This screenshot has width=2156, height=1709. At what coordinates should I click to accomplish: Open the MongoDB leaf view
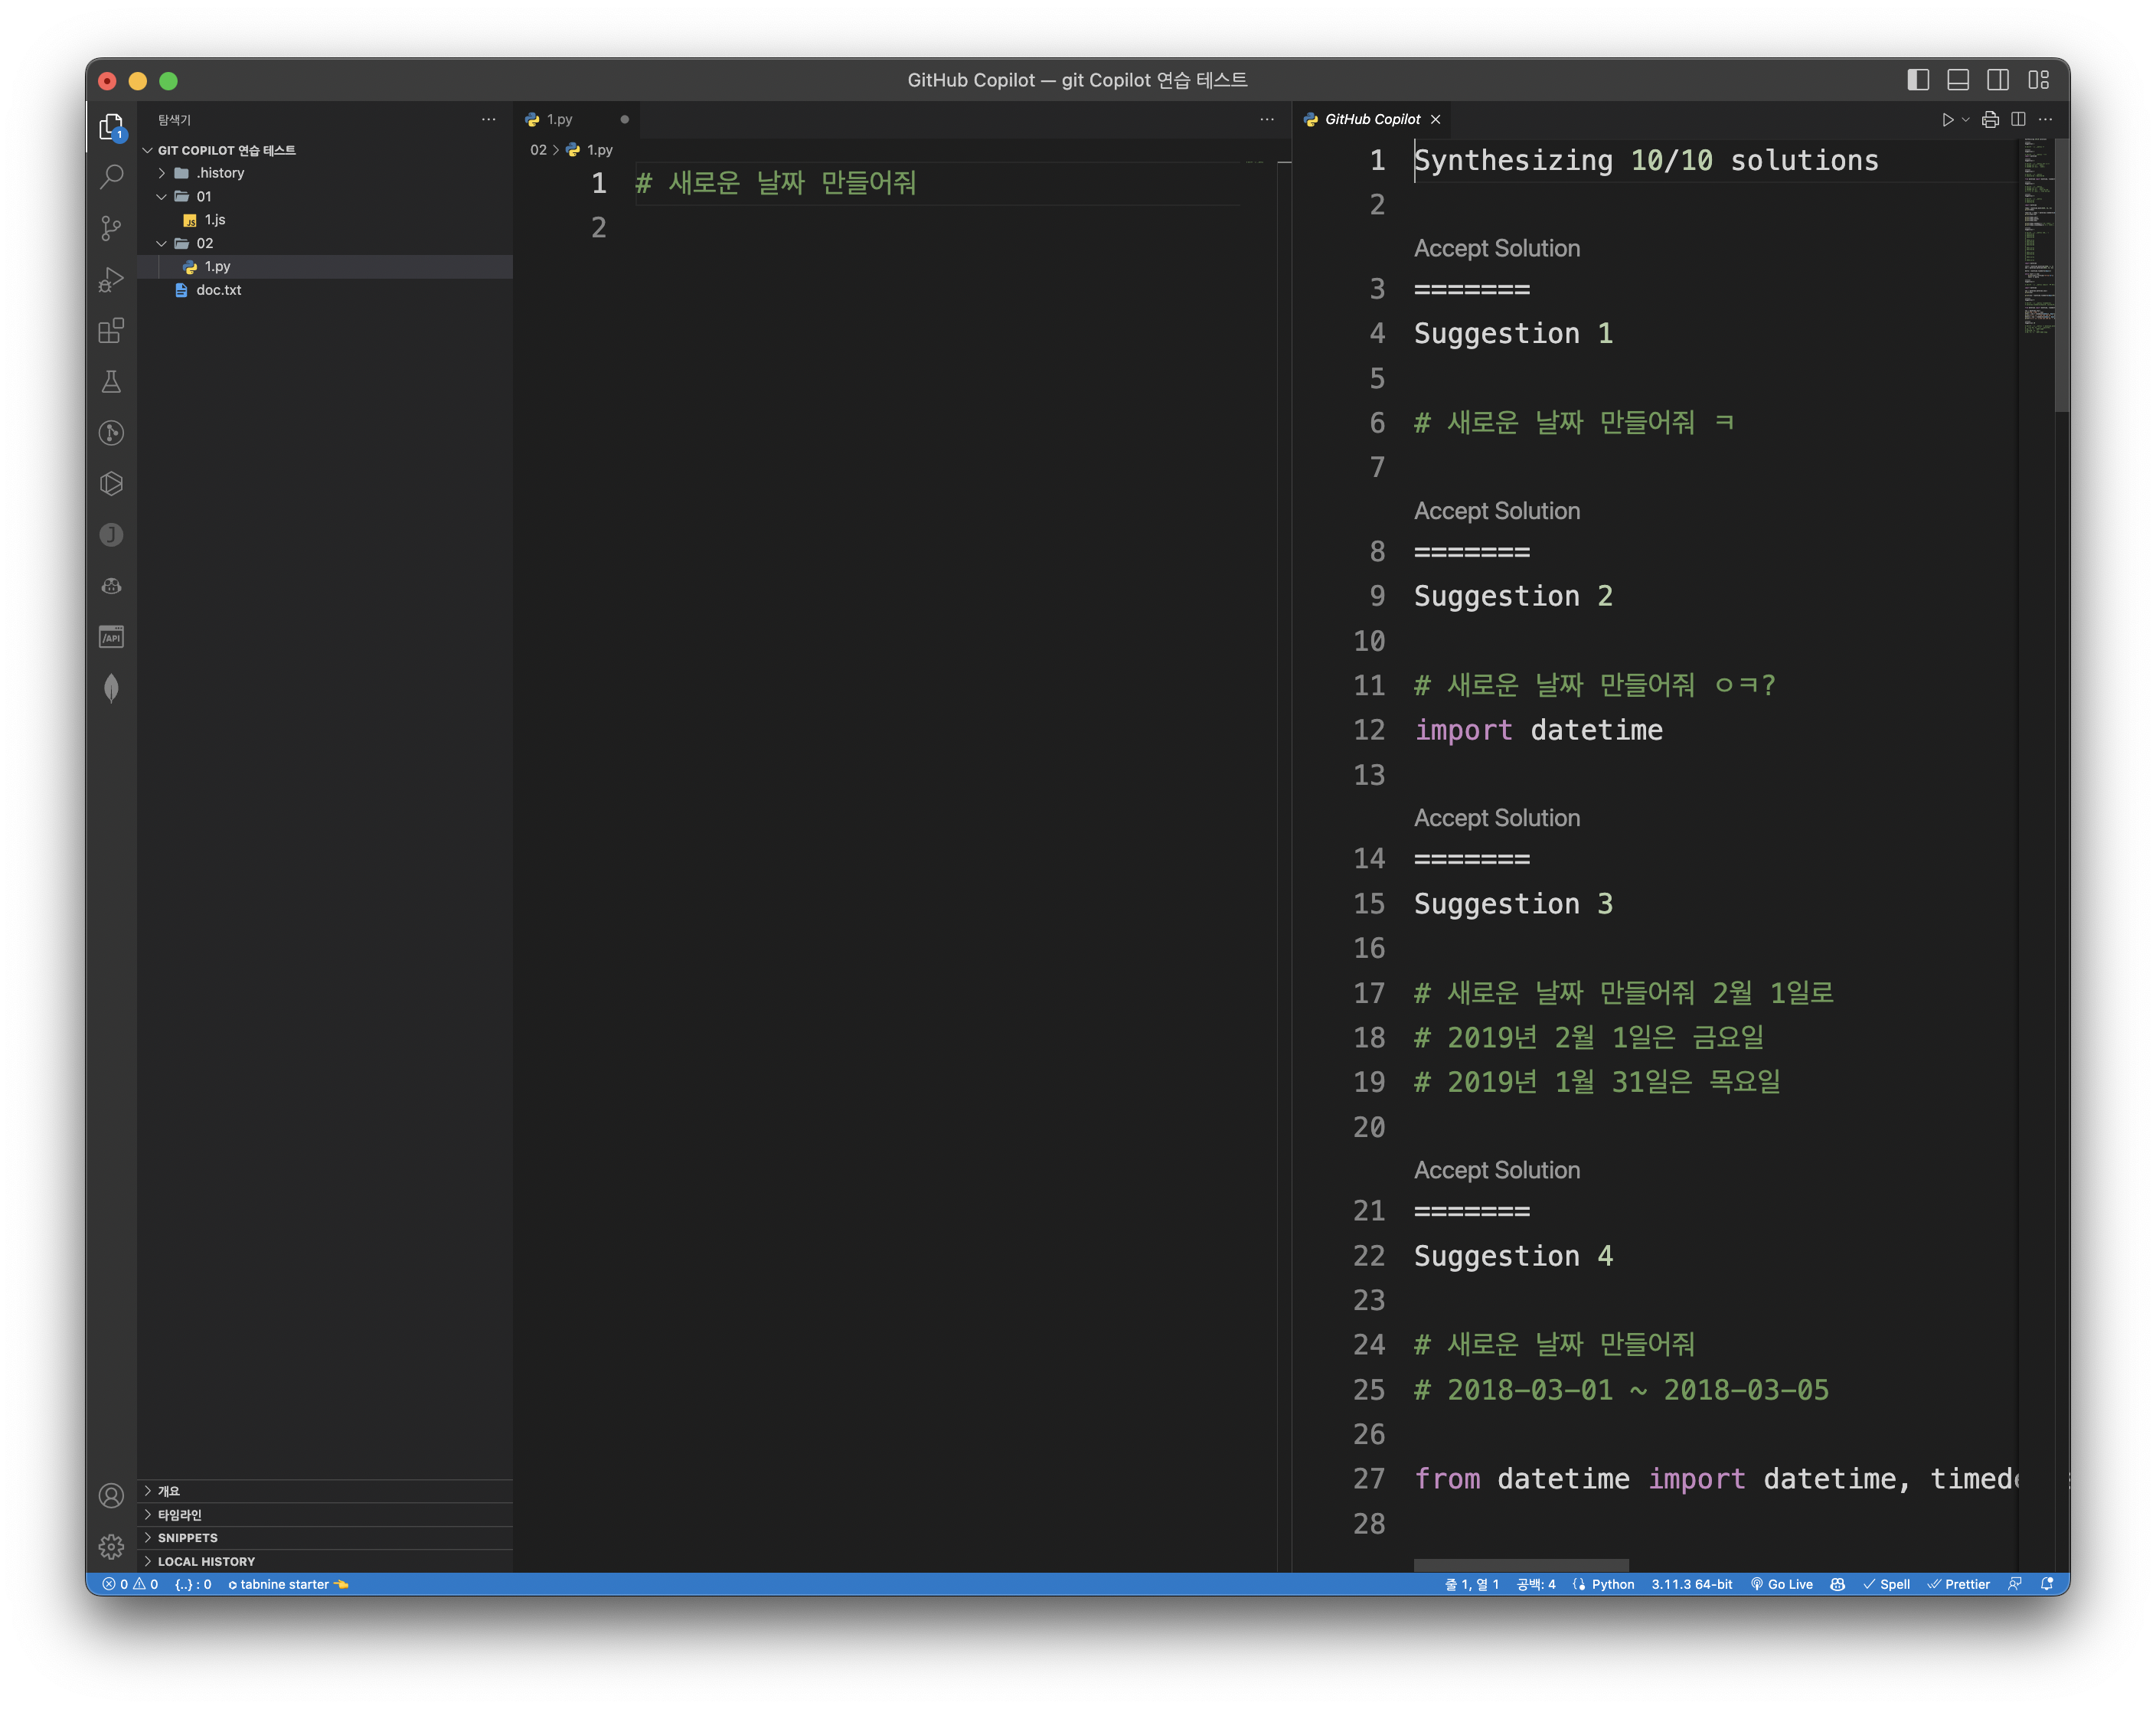[111, 687]
